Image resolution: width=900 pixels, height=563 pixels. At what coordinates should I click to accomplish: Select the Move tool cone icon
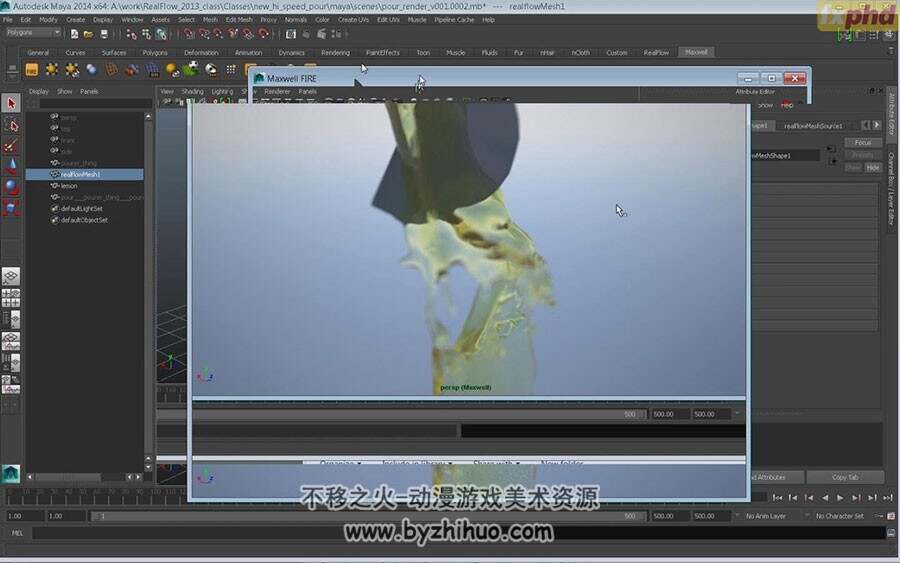coord(11,166)
